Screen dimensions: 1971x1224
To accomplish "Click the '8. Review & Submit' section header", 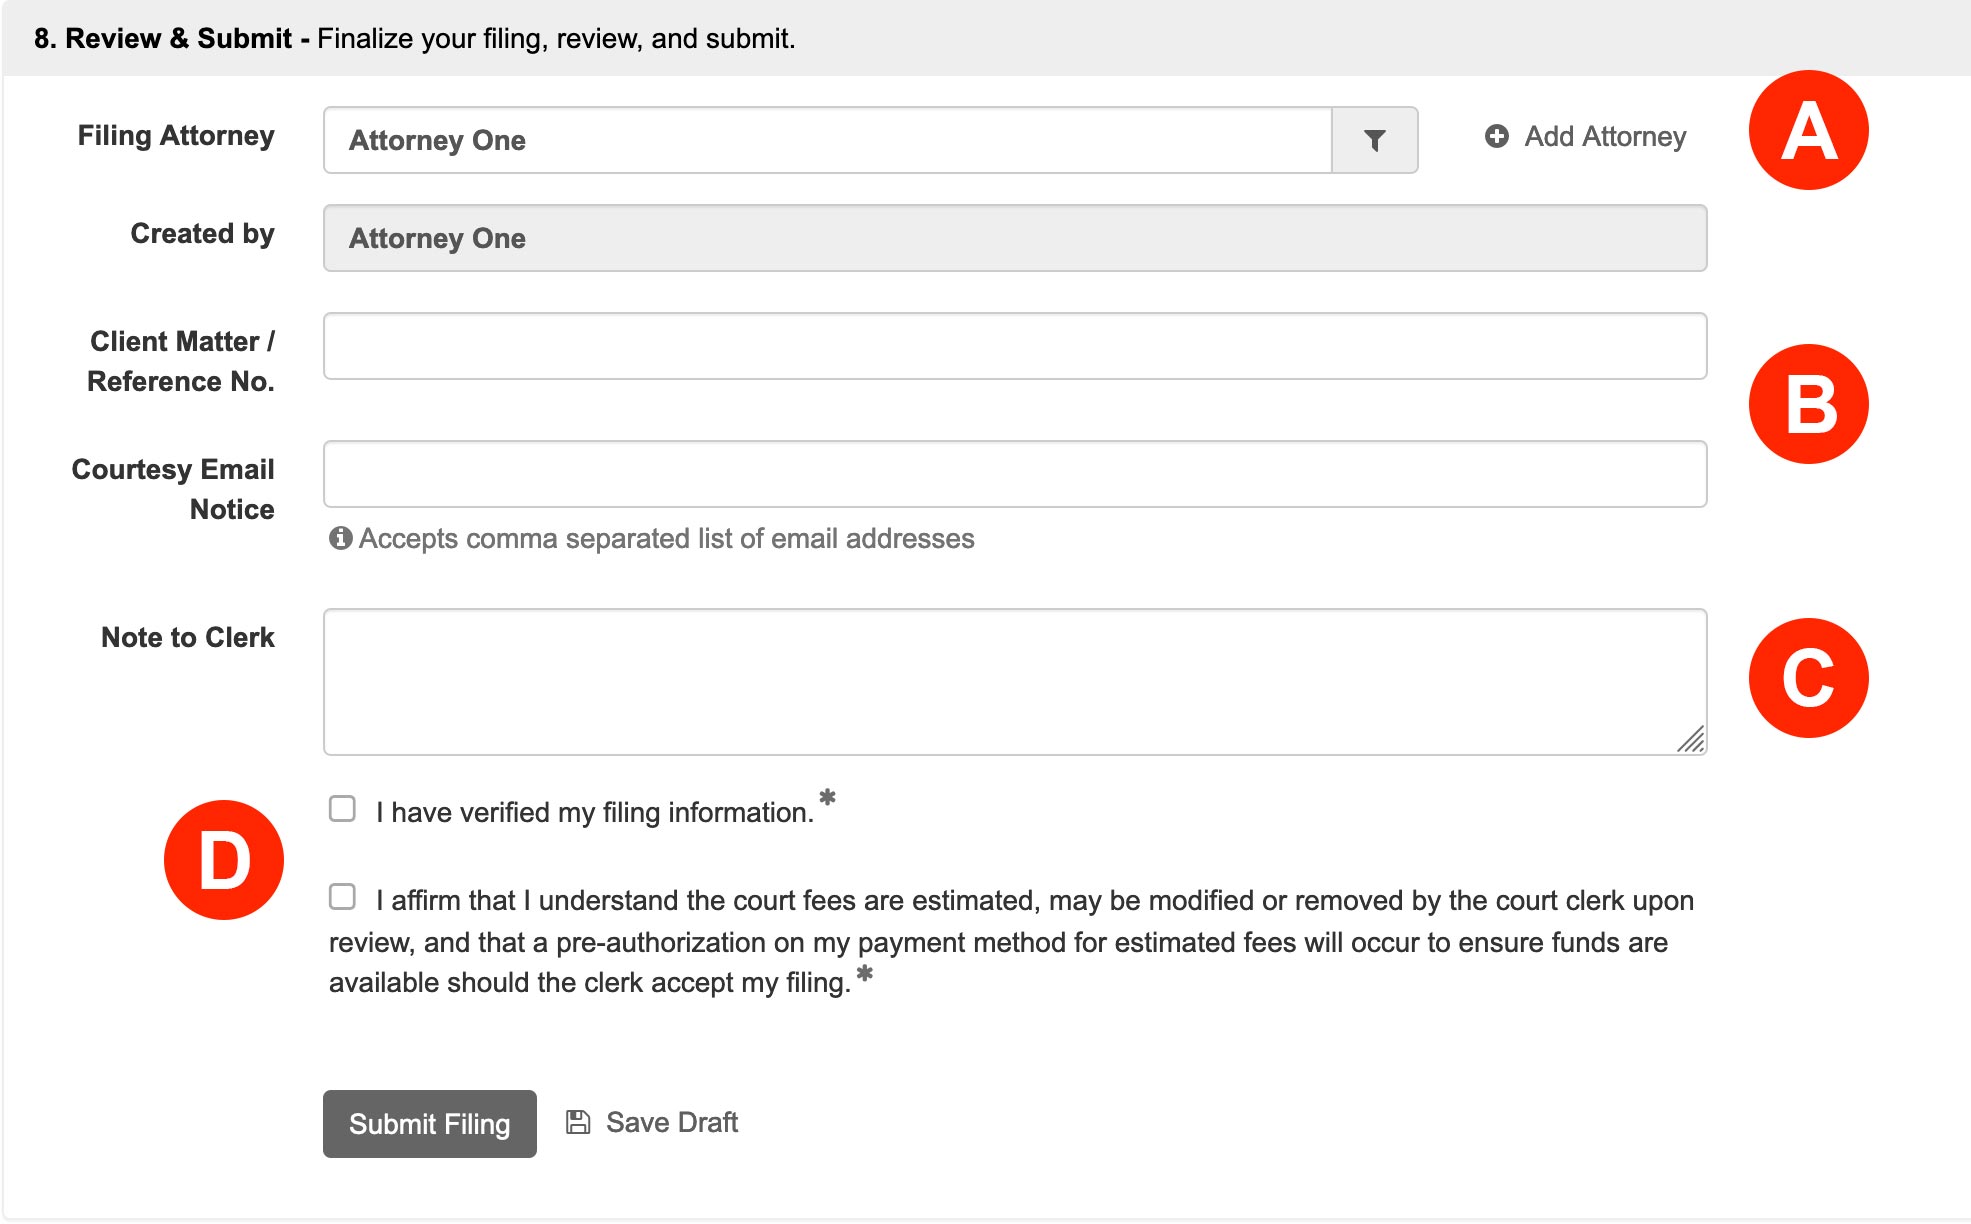I will coord(164,38).
